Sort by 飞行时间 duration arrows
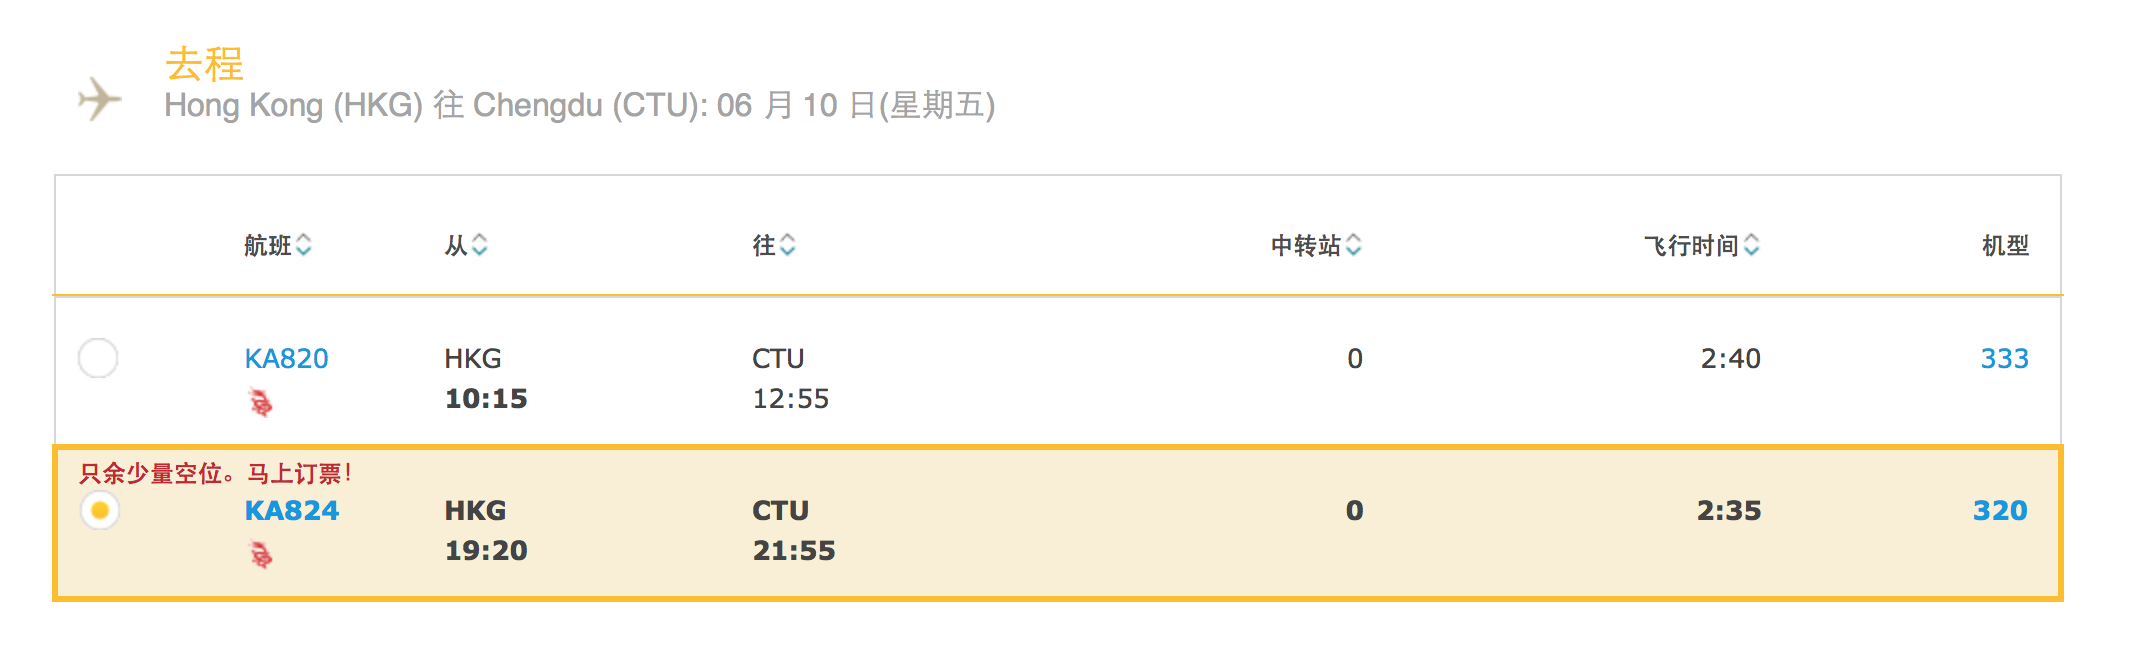Screen dimensions: 2140x664 pos(1752,245)
